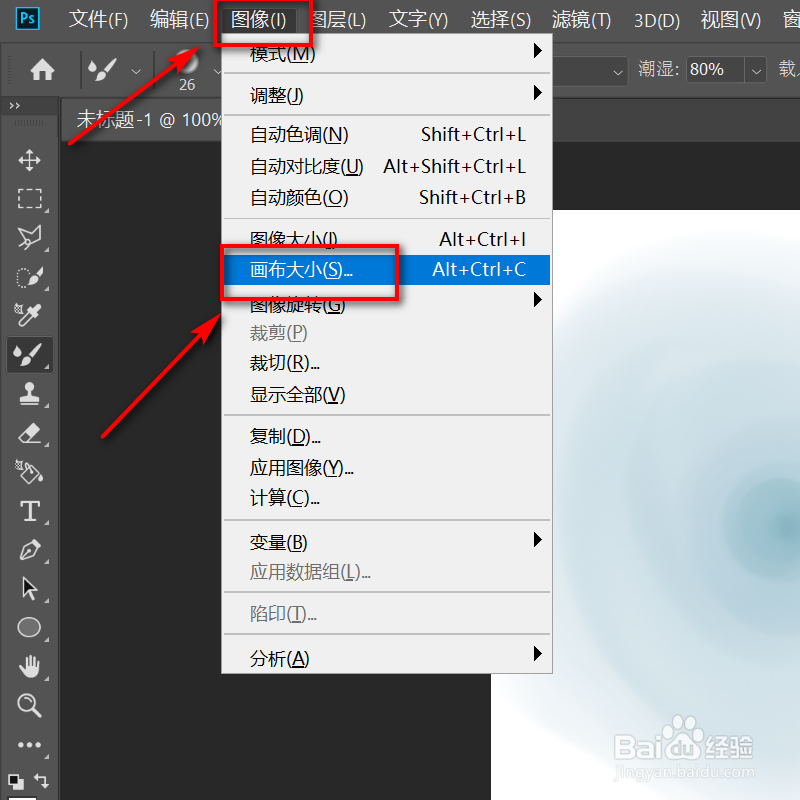This screenshot has width=800, height=800.
Task: Expand the 分析(A) submenu
Action: (388, 657)
